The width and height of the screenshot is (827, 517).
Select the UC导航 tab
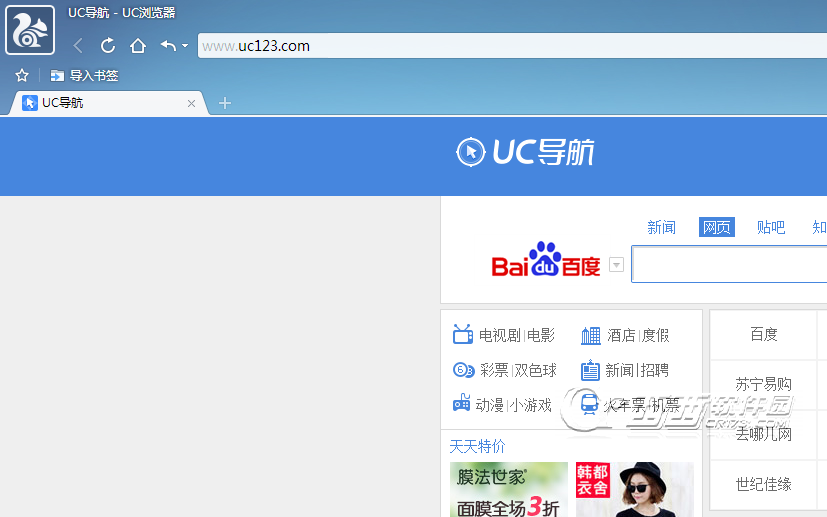[x=108, y=103]
